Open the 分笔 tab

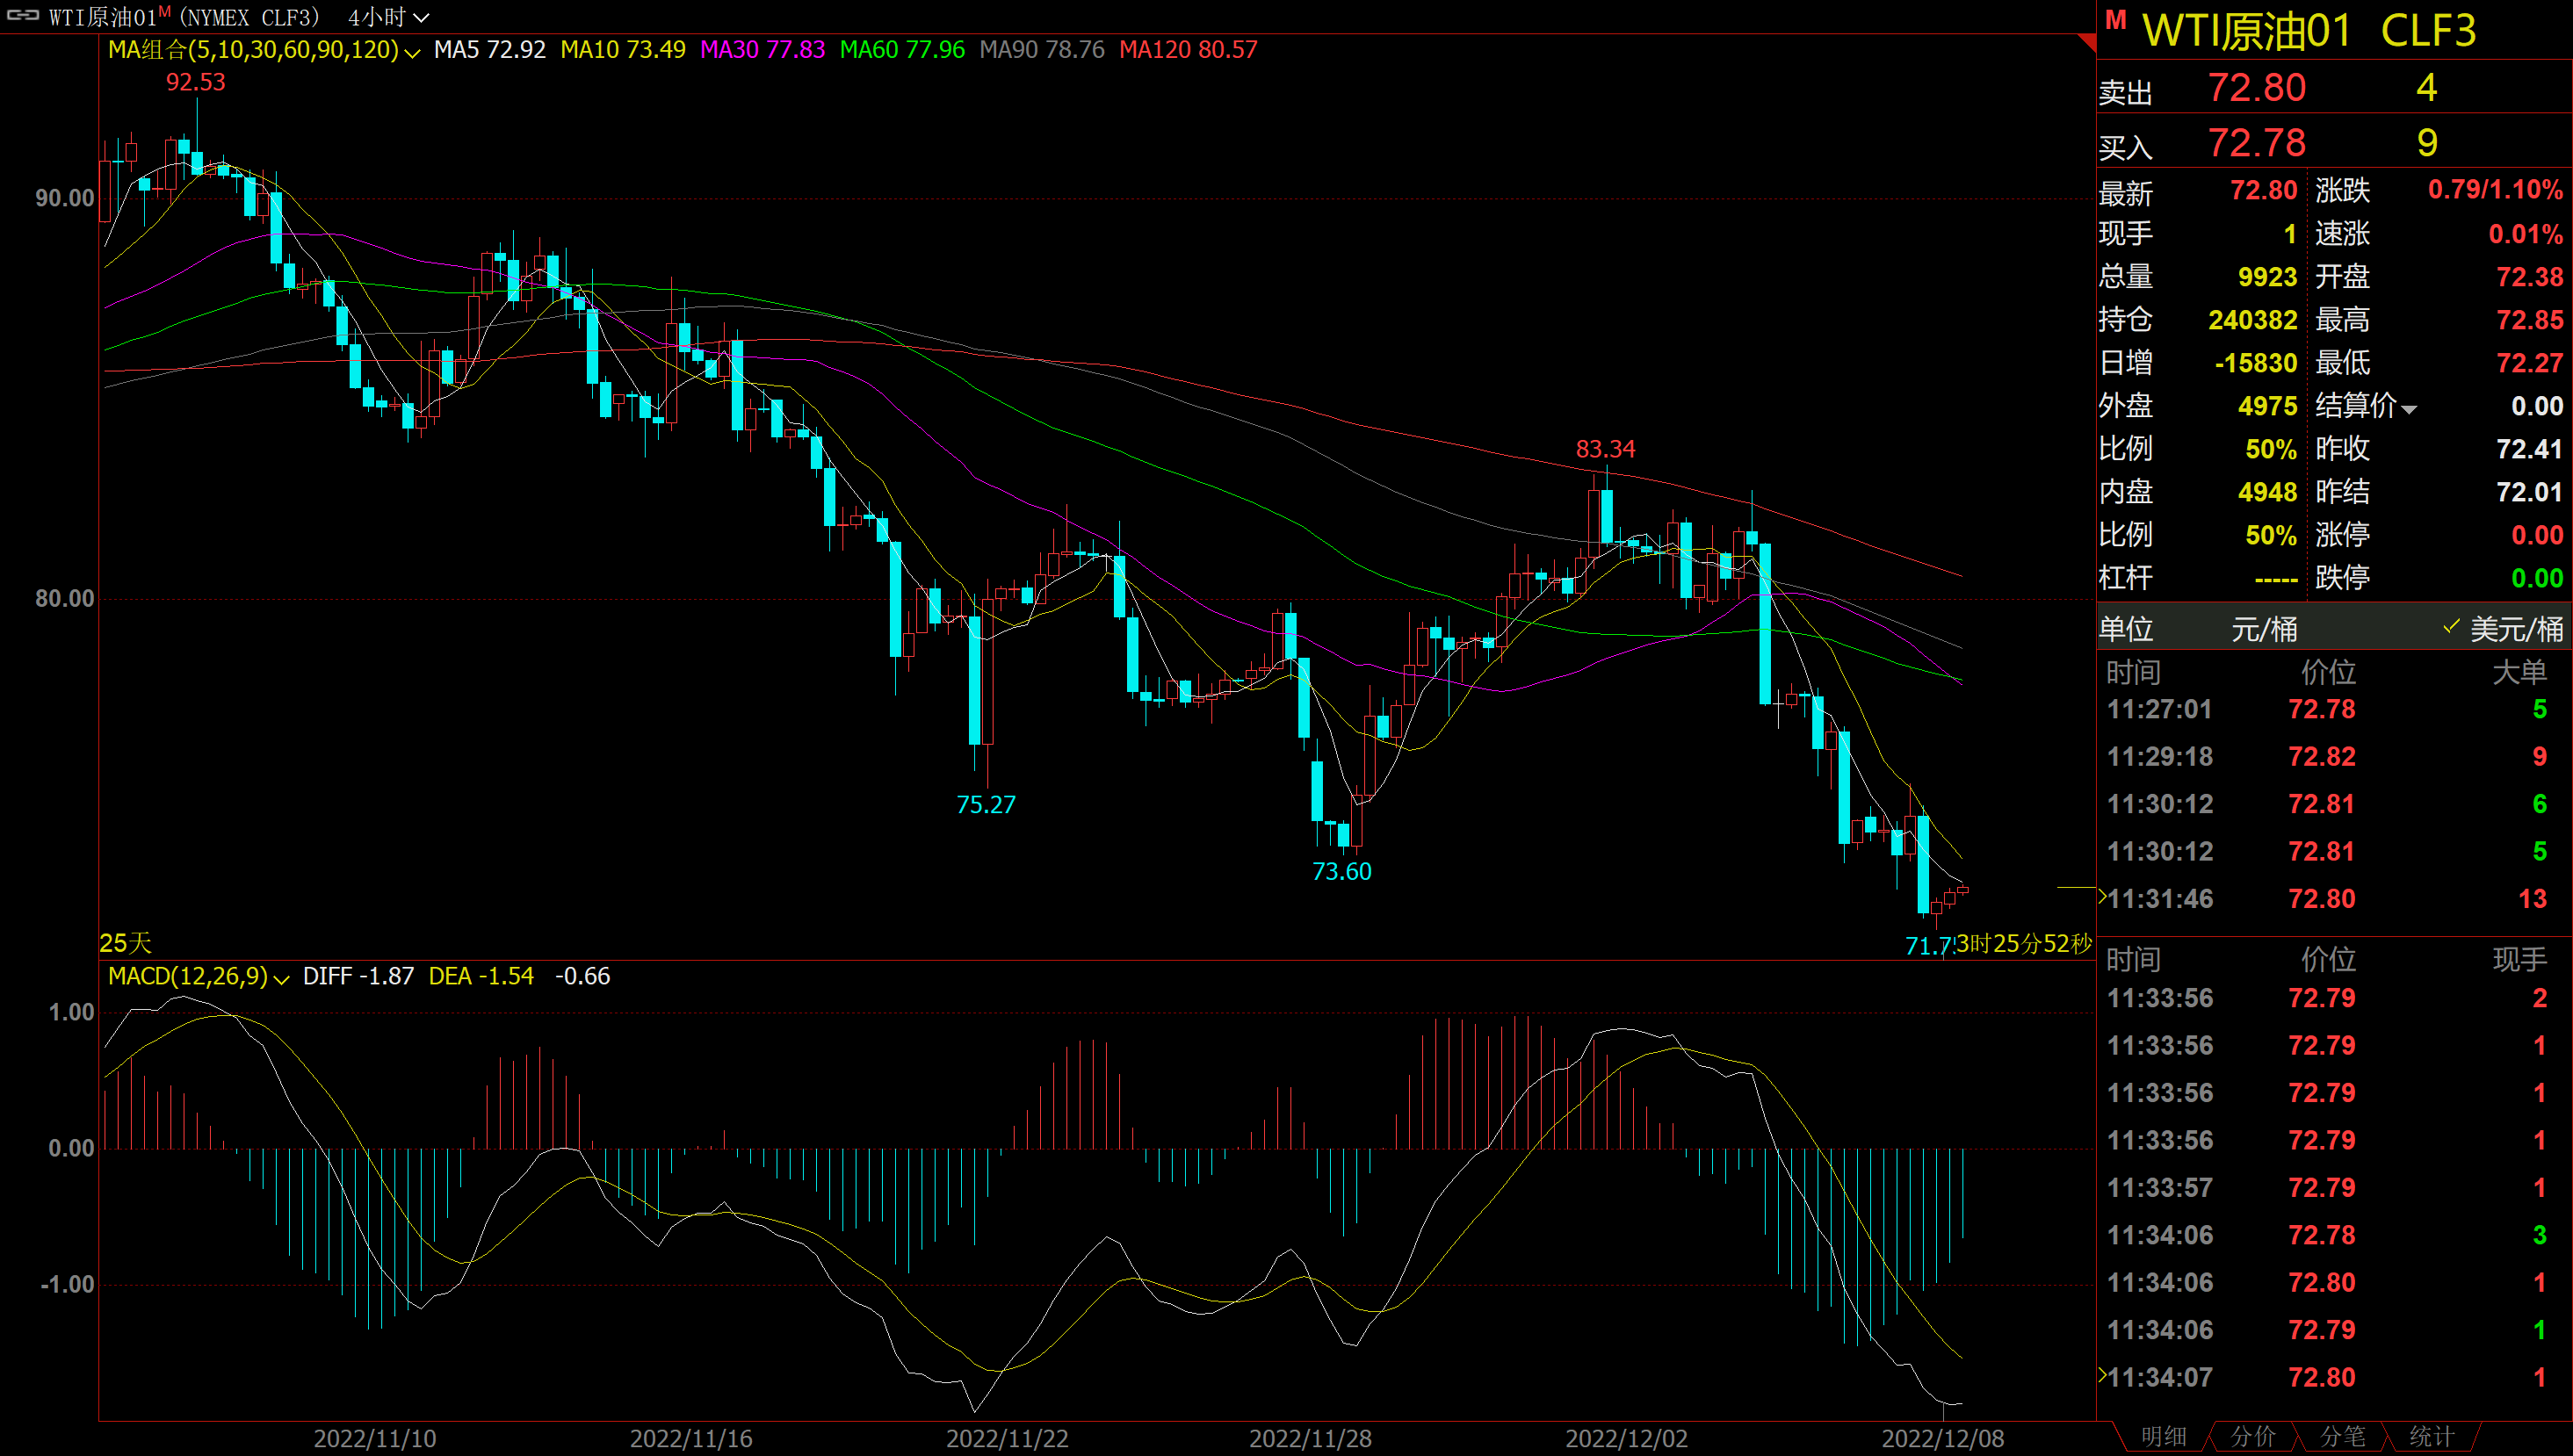[x=2342, y=1437]
